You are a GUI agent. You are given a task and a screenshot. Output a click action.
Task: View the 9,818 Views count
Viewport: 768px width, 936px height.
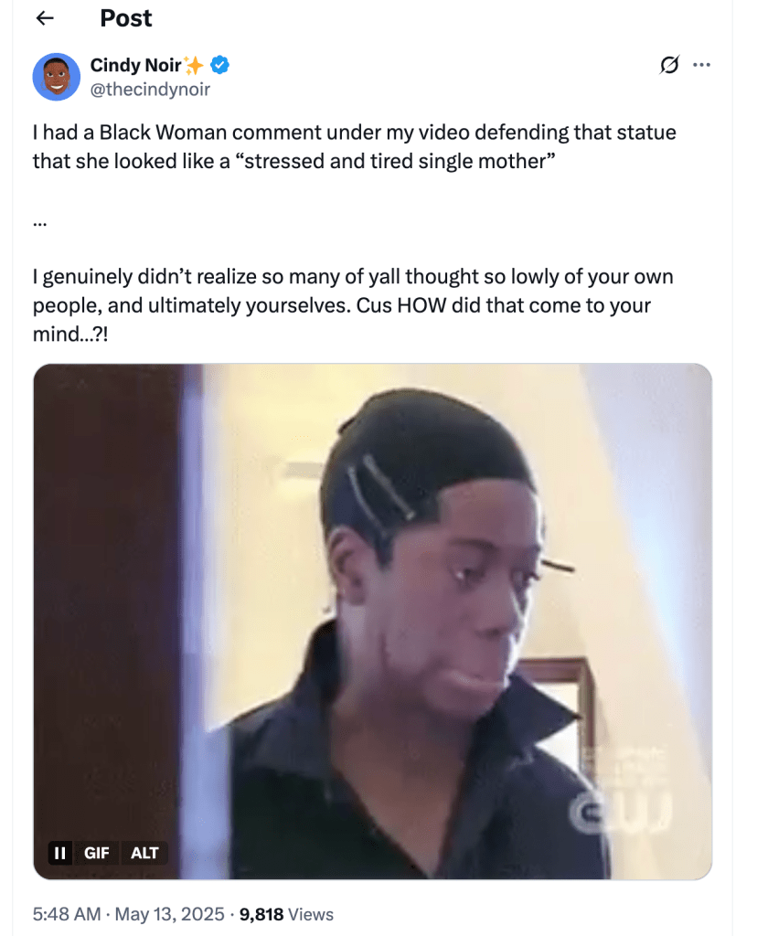click(x=286, y=914)
